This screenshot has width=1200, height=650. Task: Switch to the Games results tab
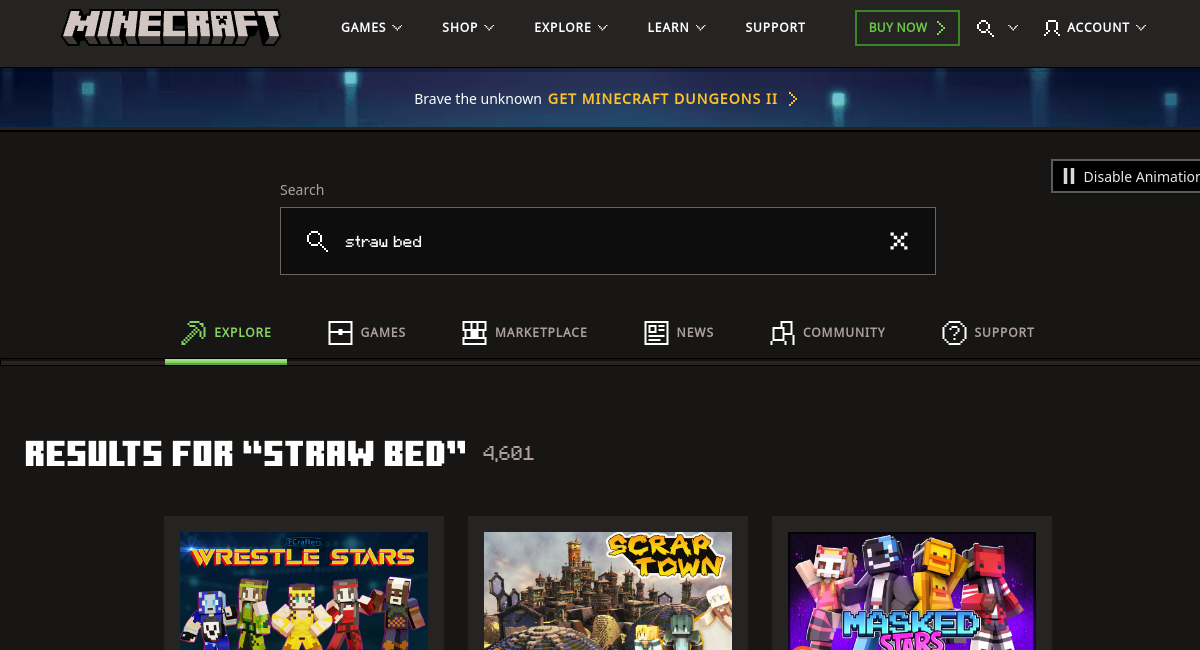point(367,333)
